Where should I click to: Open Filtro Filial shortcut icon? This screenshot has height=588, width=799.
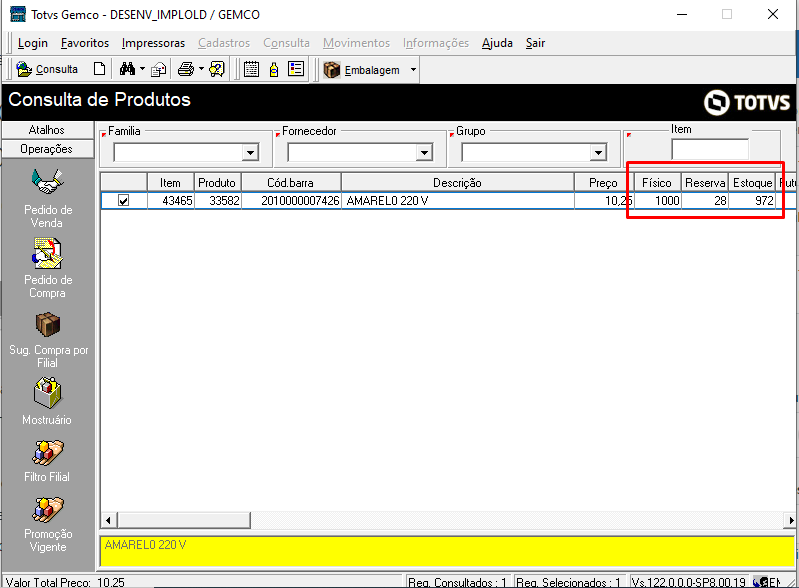pos(48,452)
